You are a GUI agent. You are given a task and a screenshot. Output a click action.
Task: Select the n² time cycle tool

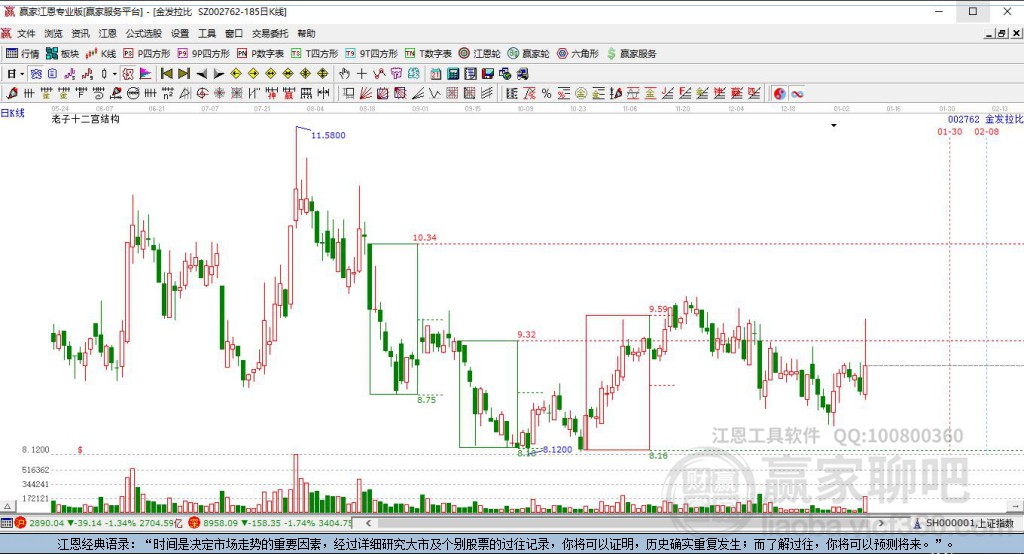click(x=168, y=93)
